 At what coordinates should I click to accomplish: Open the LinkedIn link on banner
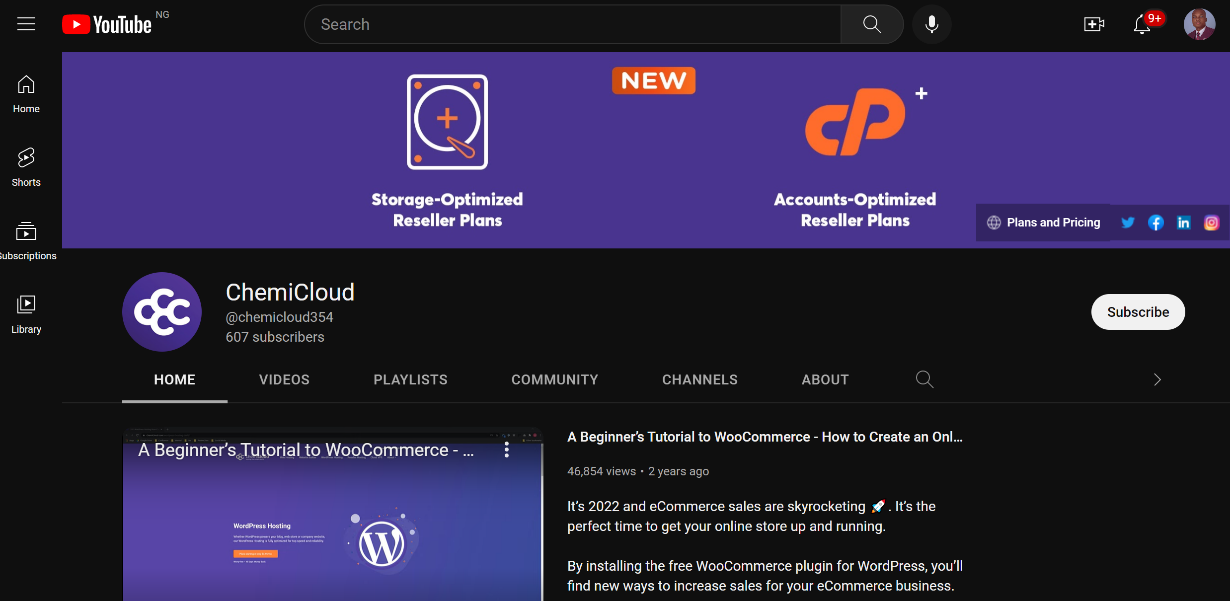click(x=1184, y=223)
